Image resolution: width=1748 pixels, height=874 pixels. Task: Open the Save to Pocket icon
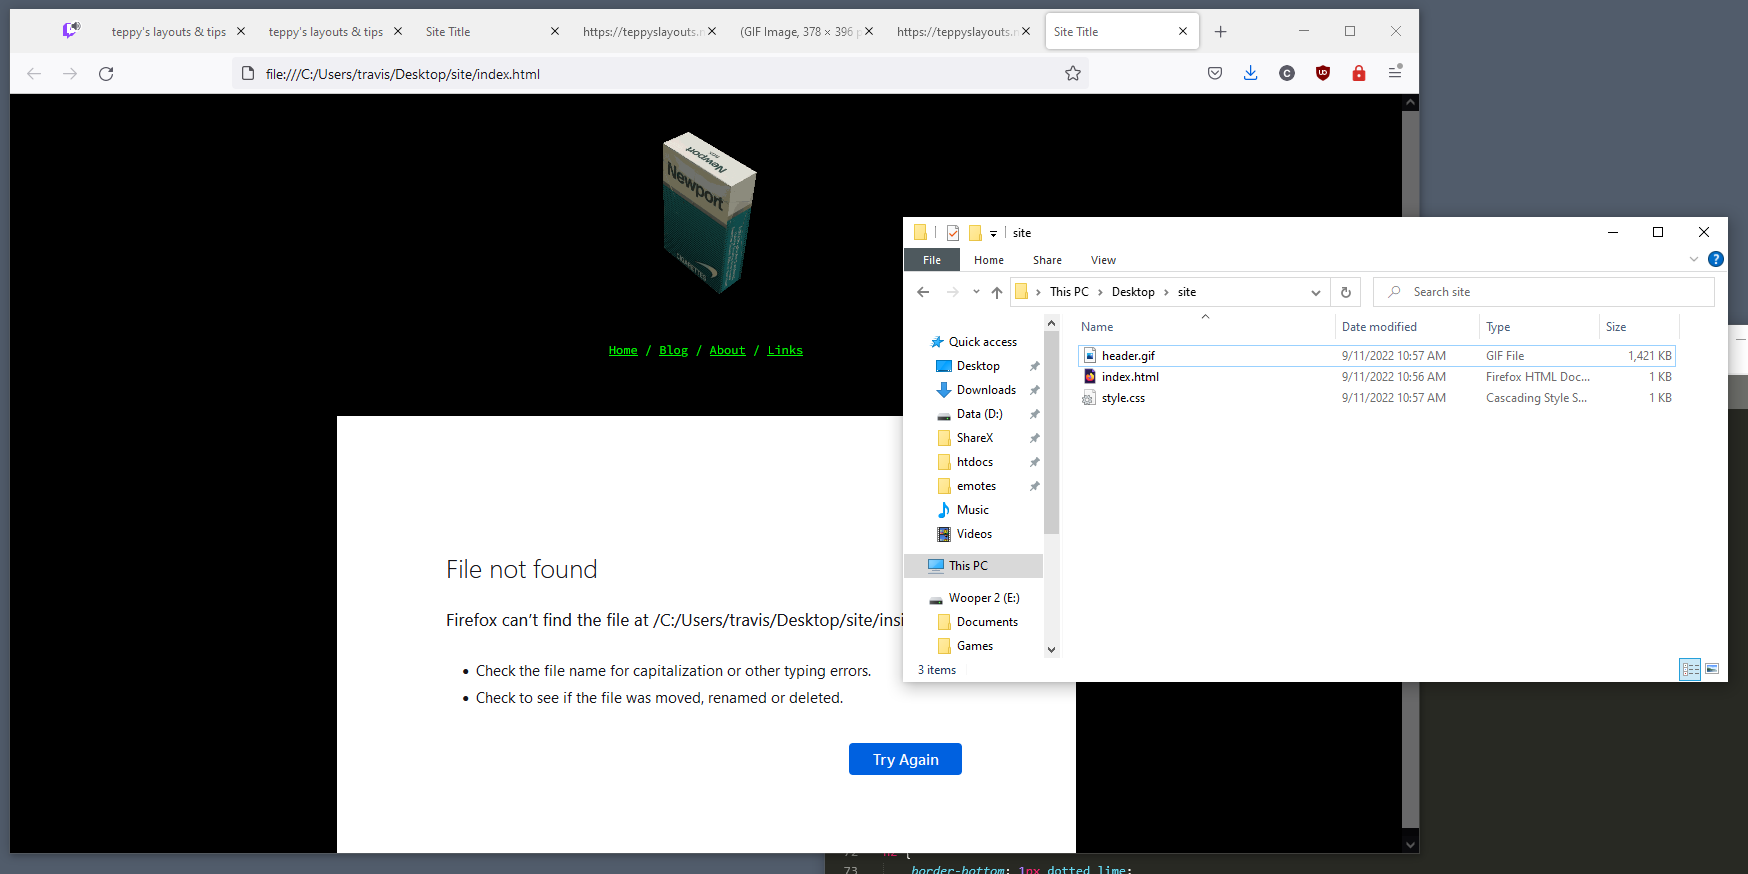(x=1215, y=73)
